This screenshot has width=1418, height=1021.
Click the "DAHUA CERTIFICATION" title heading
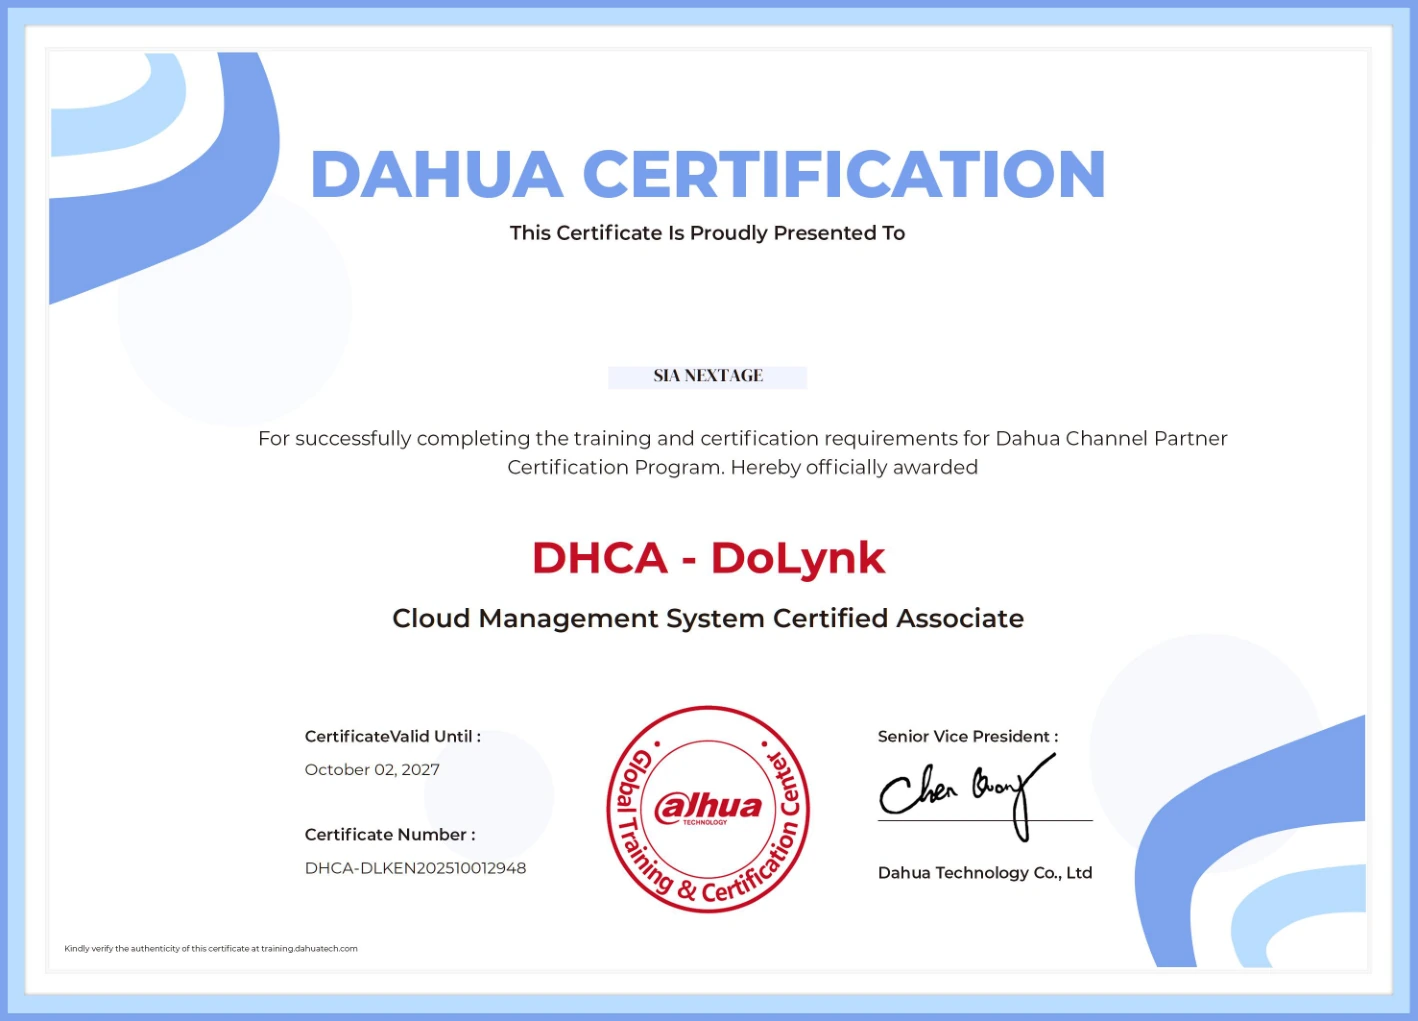coord(708,174)
